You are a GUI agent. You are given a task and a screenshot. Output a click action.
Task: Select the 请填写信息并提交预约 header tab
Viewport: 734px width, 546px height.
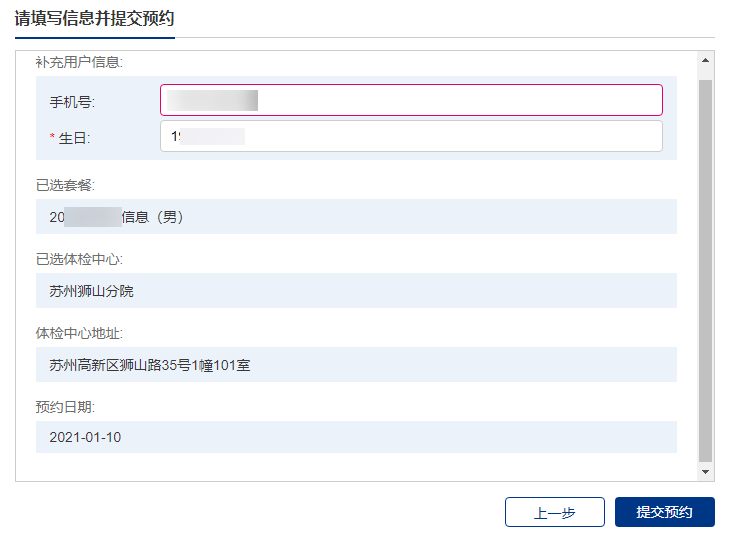[x=94, y=18]
